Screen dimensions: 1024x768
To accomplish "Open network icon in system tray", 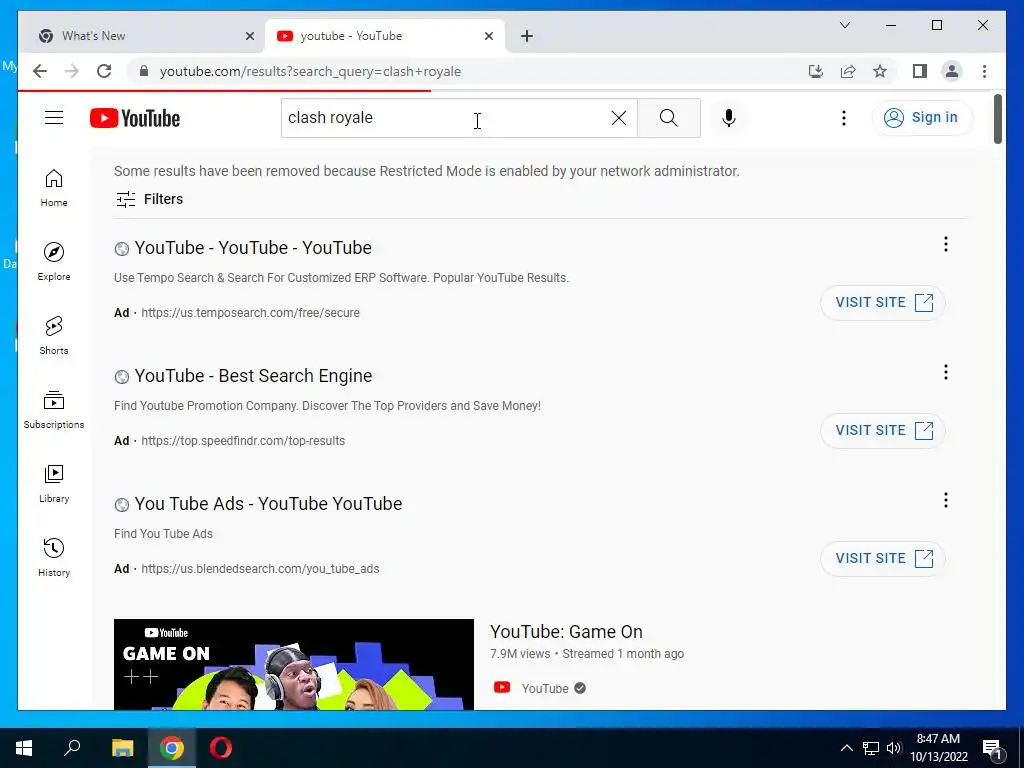I will pos(871,748).
